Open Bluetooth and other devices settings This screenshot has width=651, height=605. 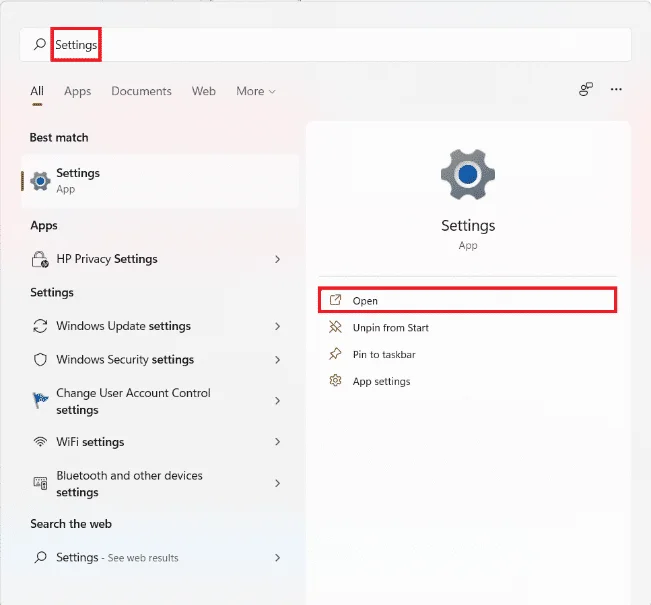tap(158, 483)
